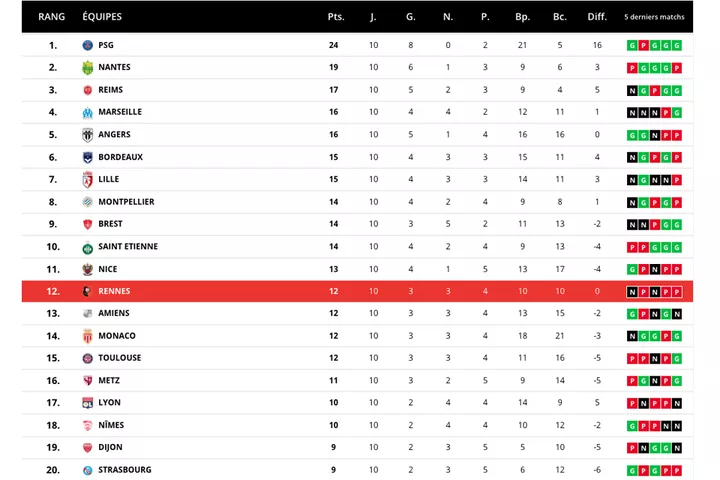
Task: Sort by Diff. column header
Action: 597,17
